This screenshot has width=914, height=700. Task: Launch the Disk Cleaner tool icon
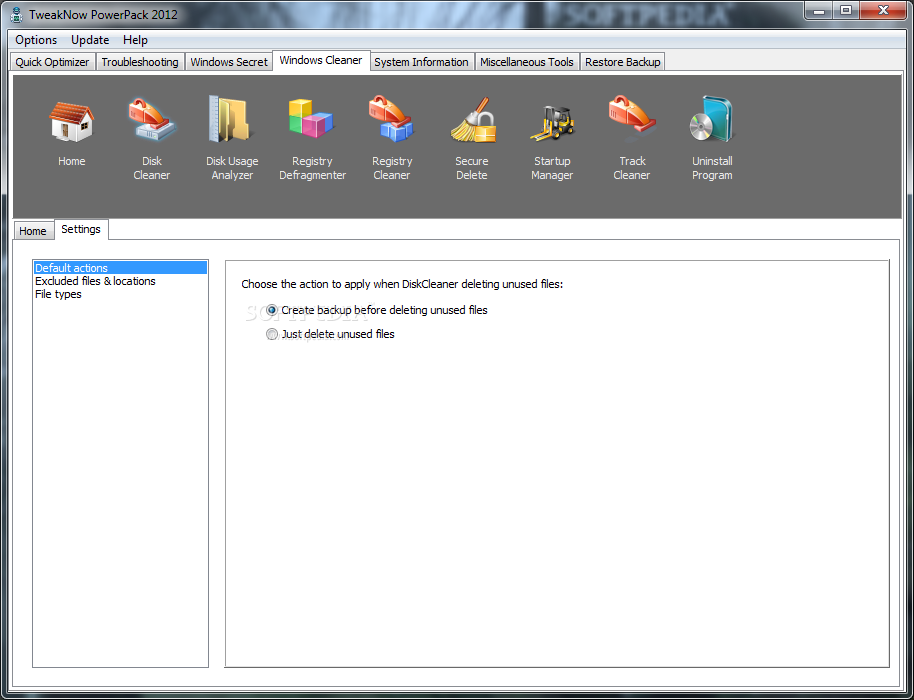click(x=152, y=119)
